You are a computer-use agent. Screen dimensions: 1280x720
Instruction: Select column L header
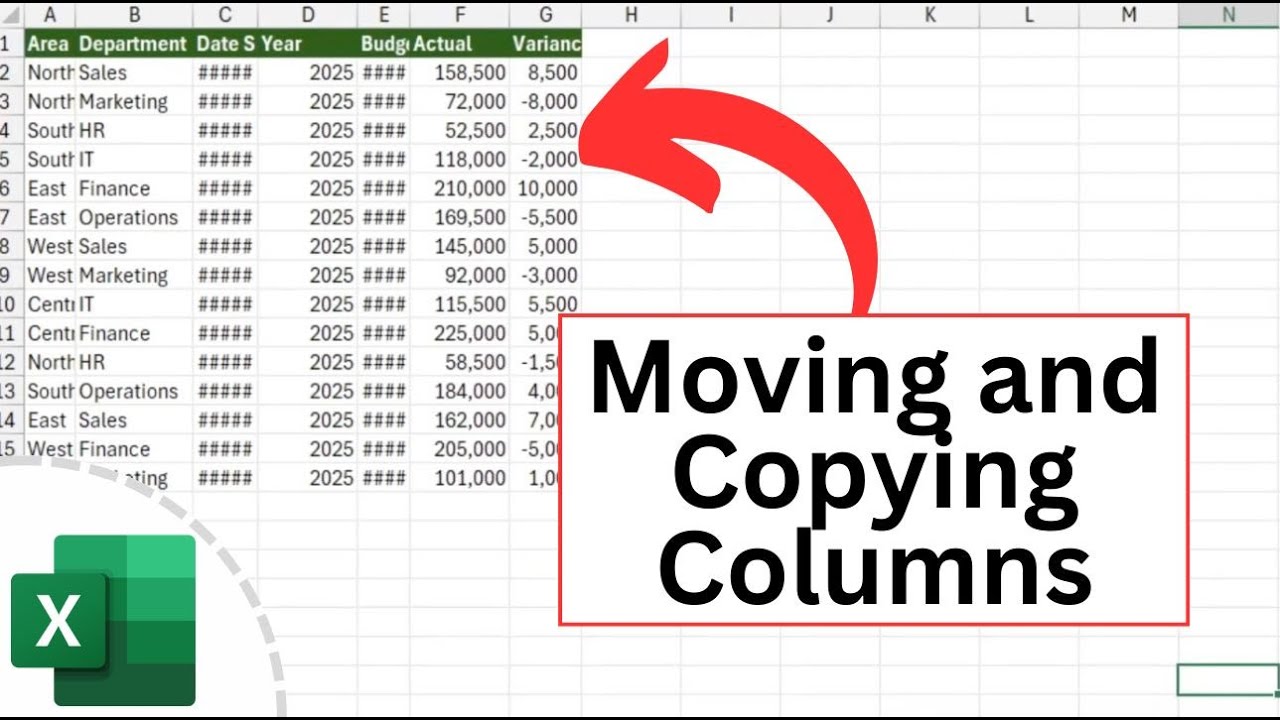point(1029,14)
